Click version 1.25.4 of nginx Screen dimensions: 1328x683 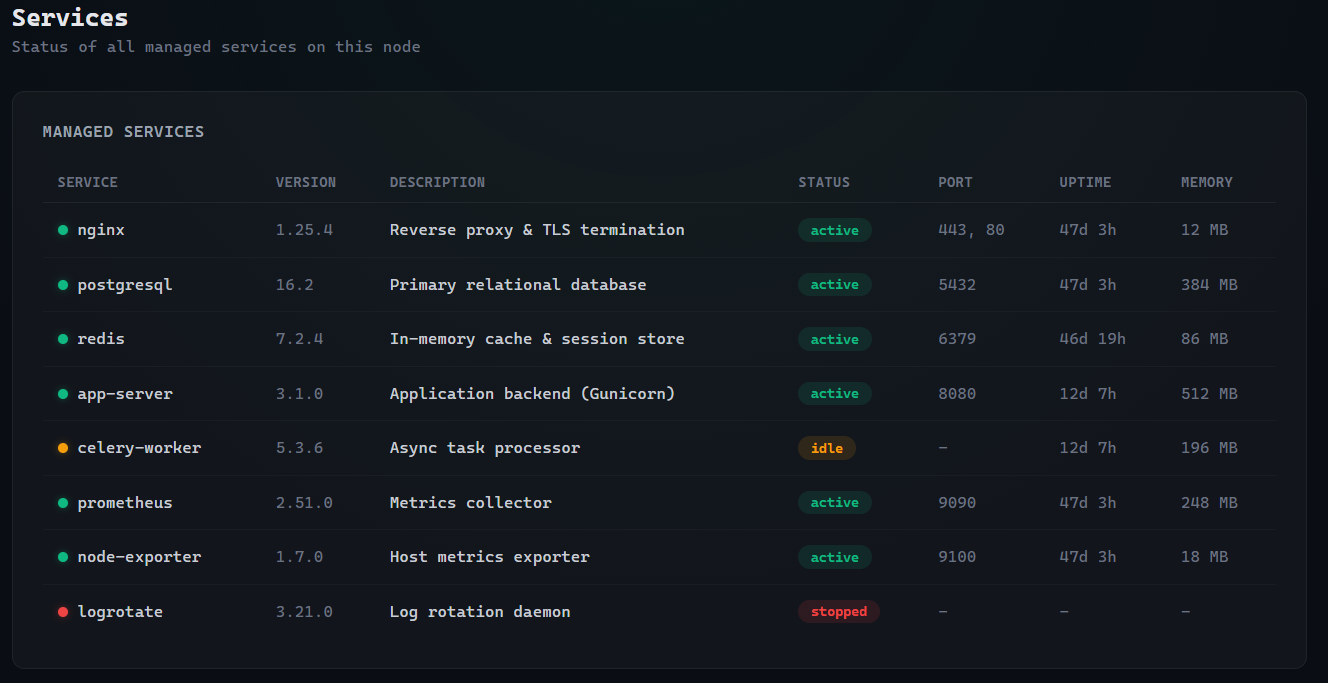coord(304,230)
